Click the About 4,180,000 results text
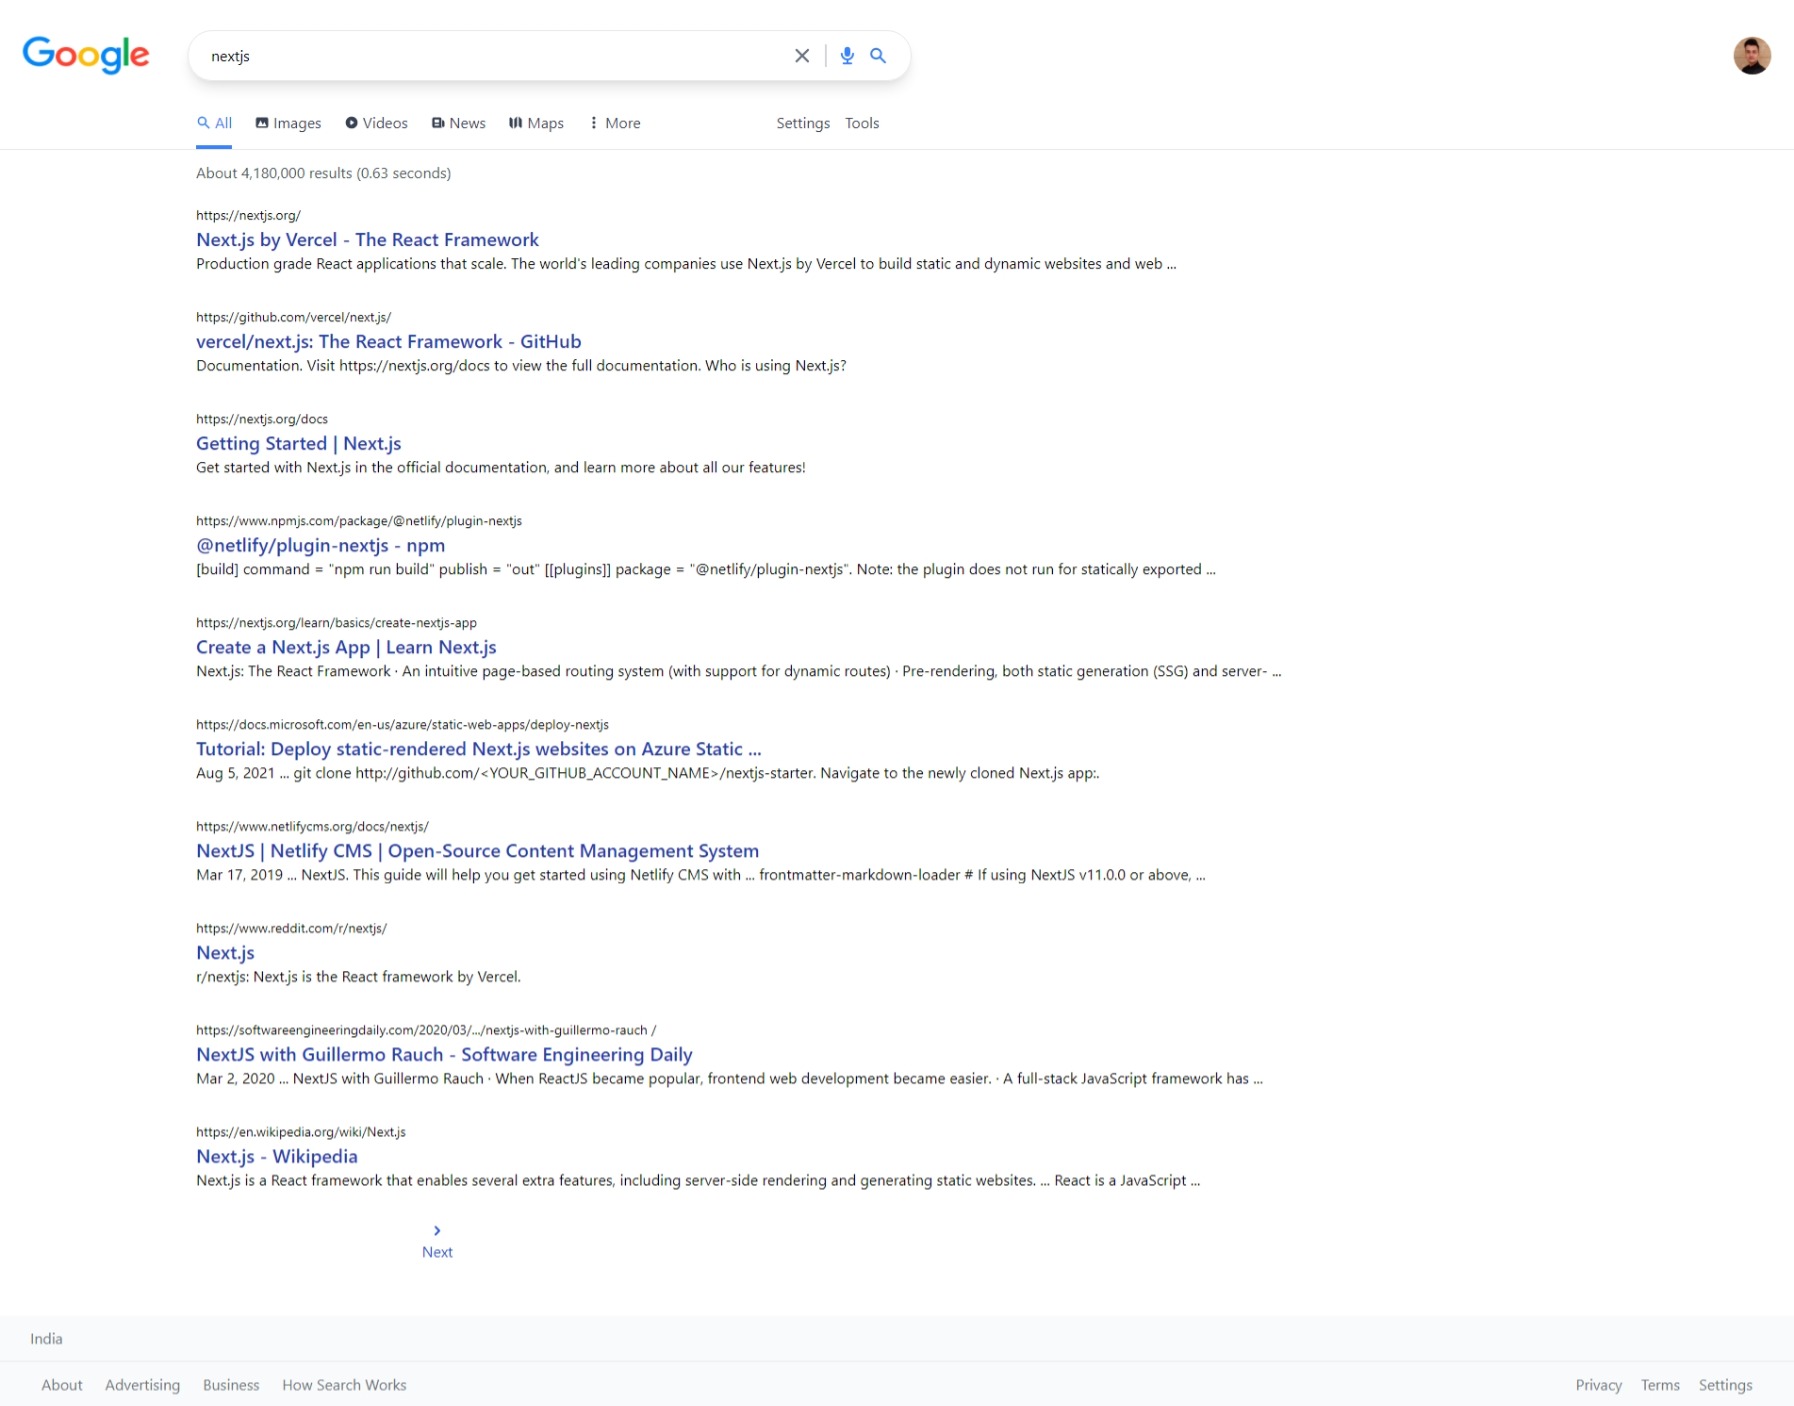1794x1406 pixels. [x=323, y=173]
